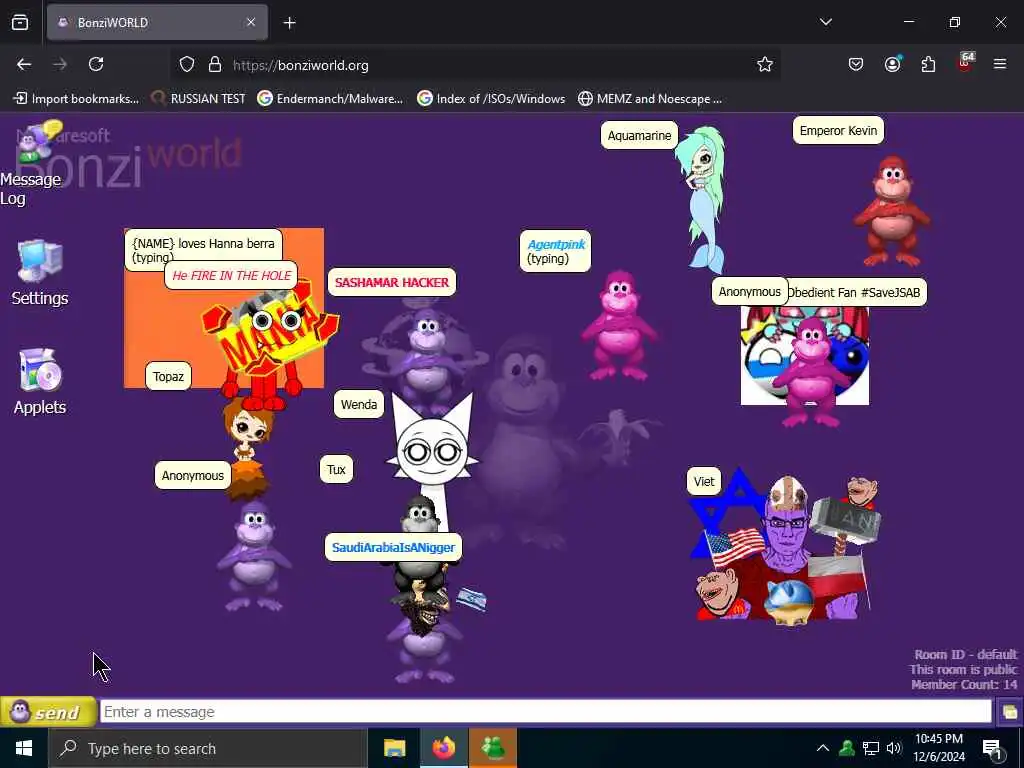
Task: Open Index of /ISOs/Windows bookmark
Action: click(491, 99)
